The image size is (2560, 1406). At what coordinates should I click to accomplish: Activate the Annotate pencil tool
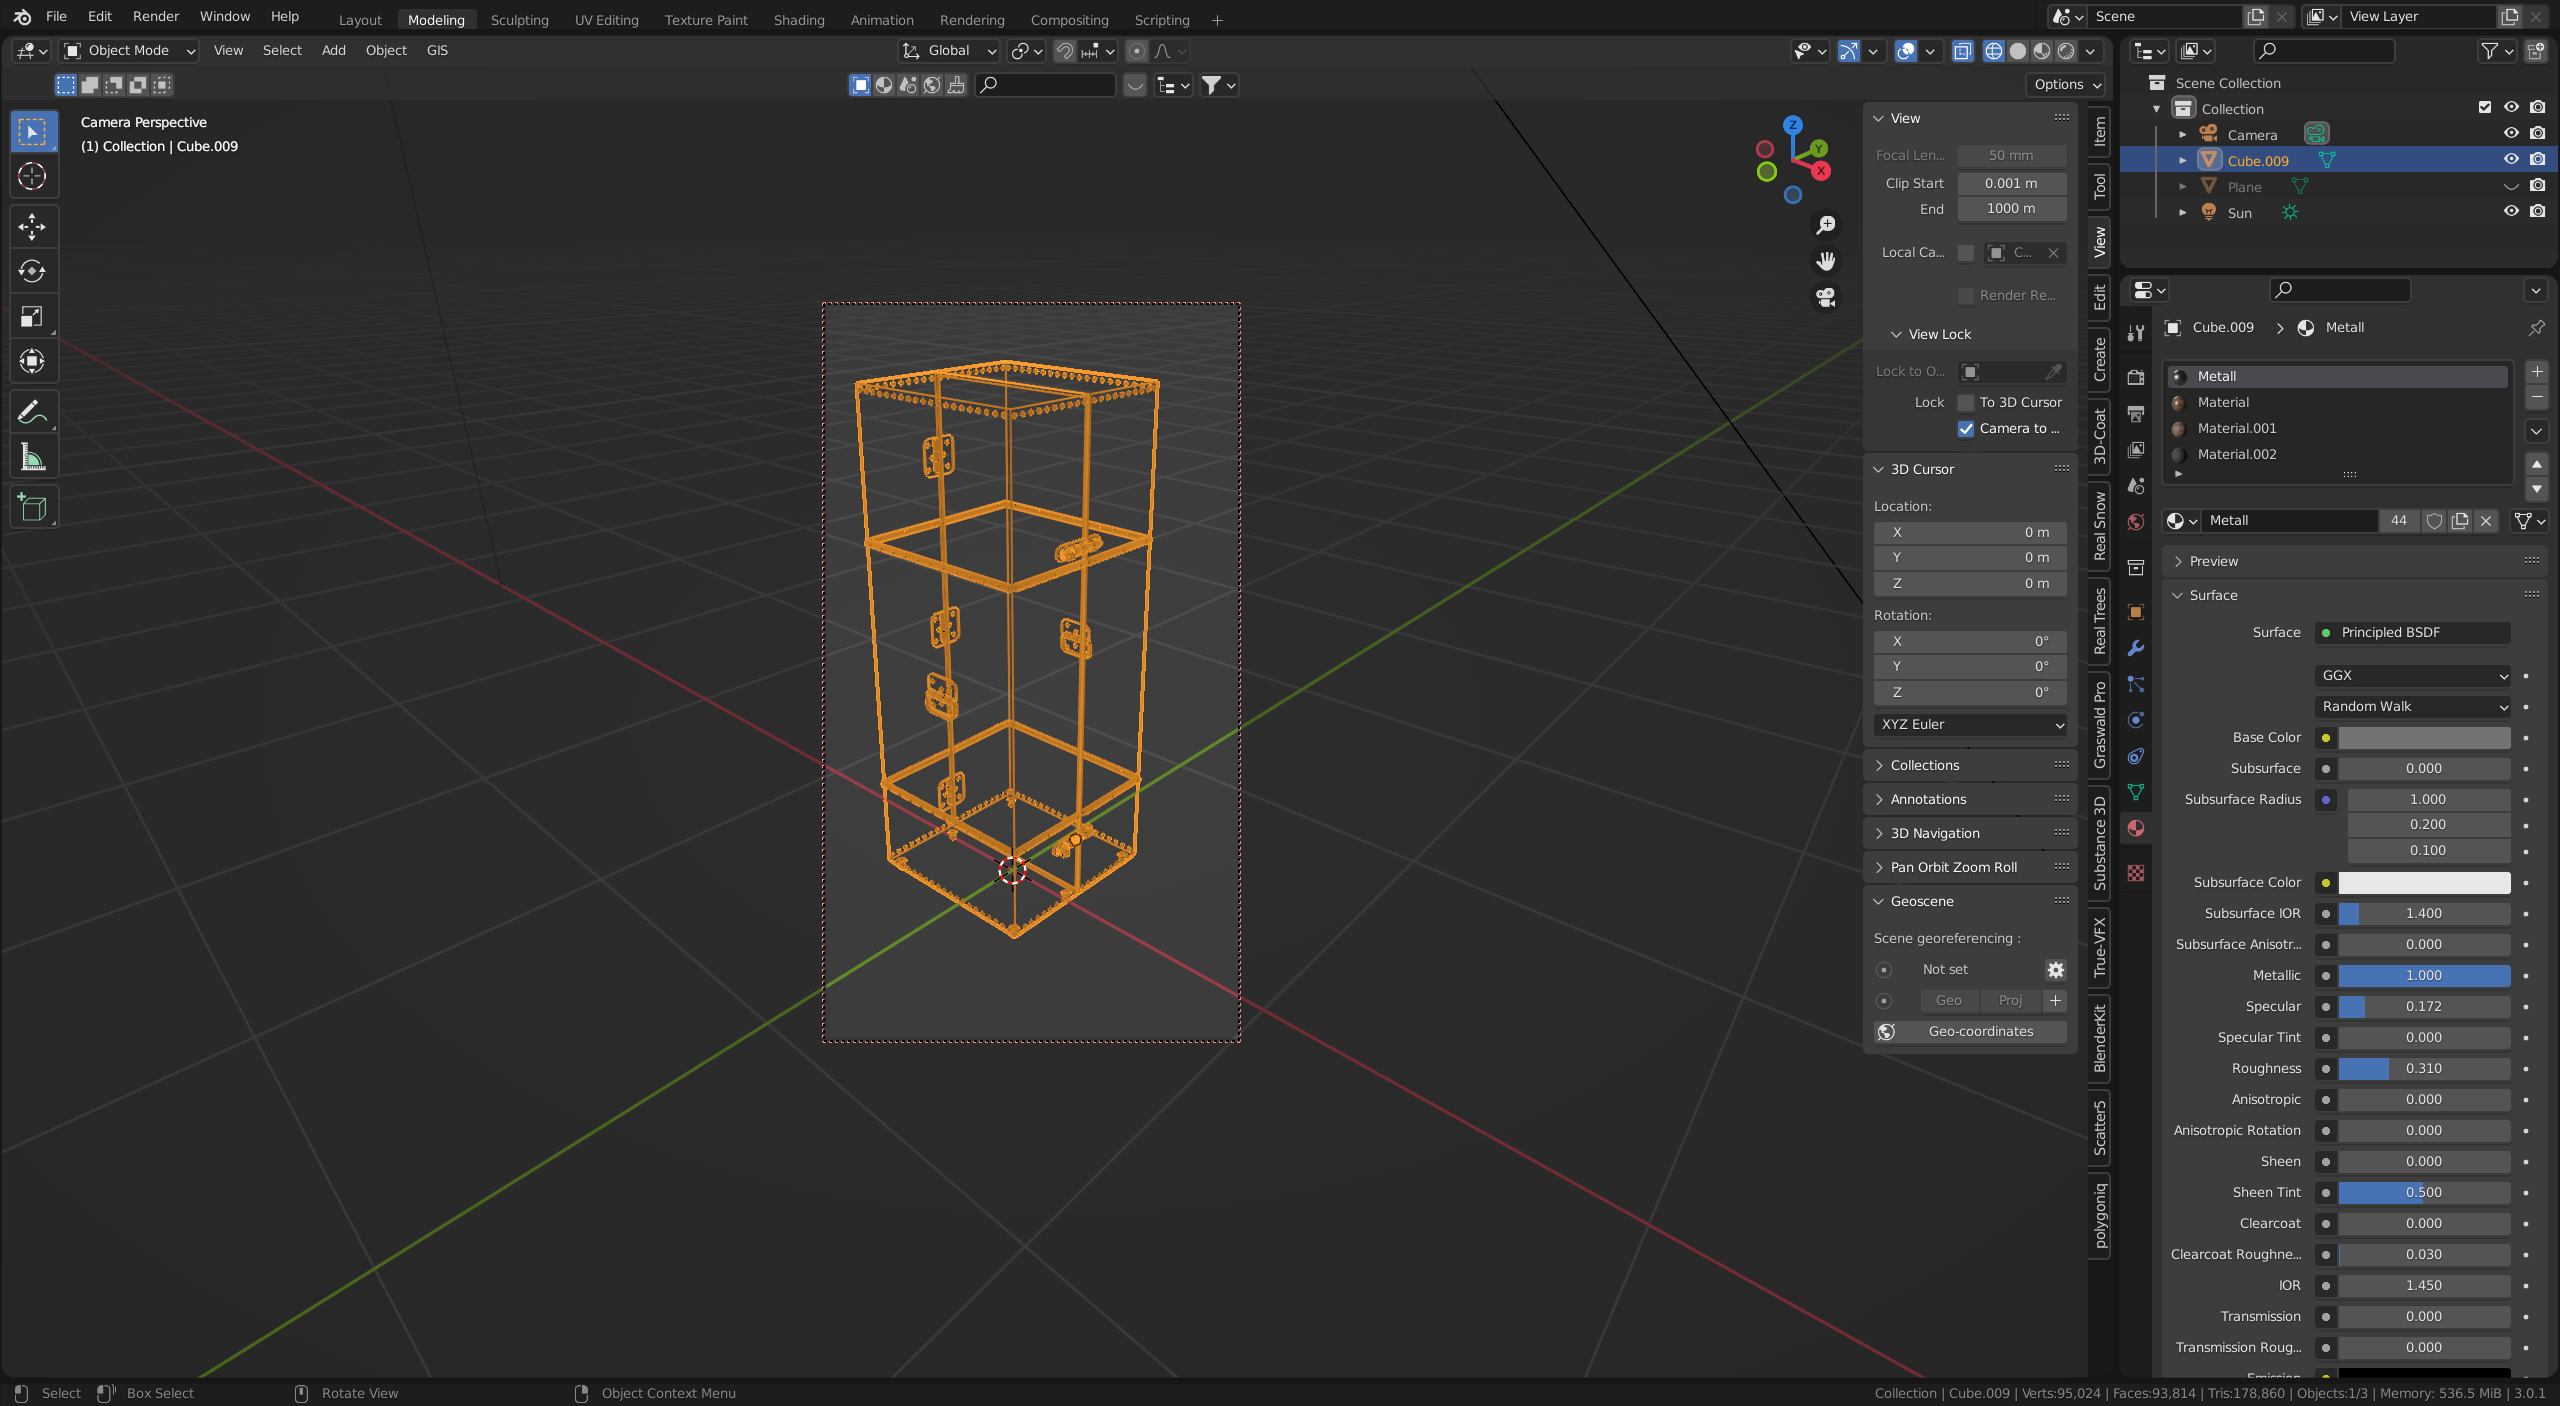(32, 412)
